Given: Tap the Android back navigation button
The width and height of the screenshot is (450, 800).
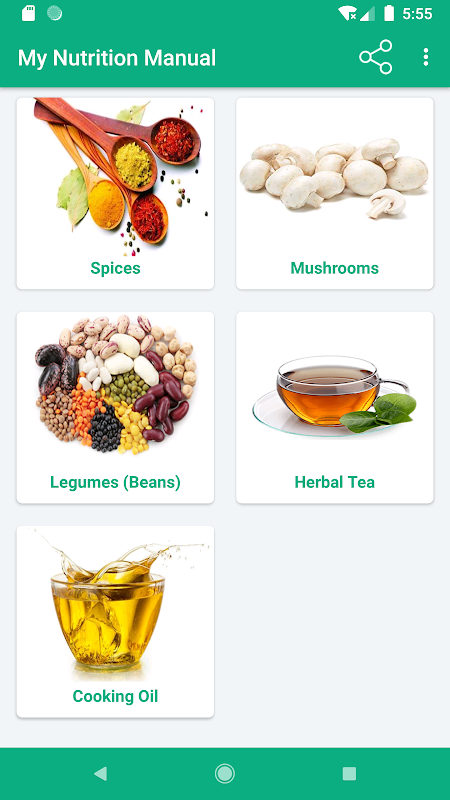Looking at the screenshot, I should (x=101, y=773).
